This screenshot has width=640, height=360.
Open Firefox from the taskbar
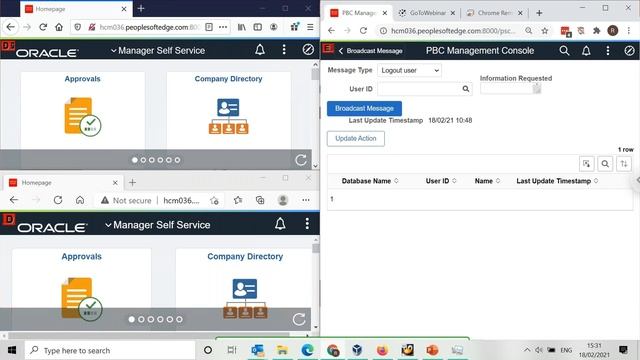(x=382, y=350)
